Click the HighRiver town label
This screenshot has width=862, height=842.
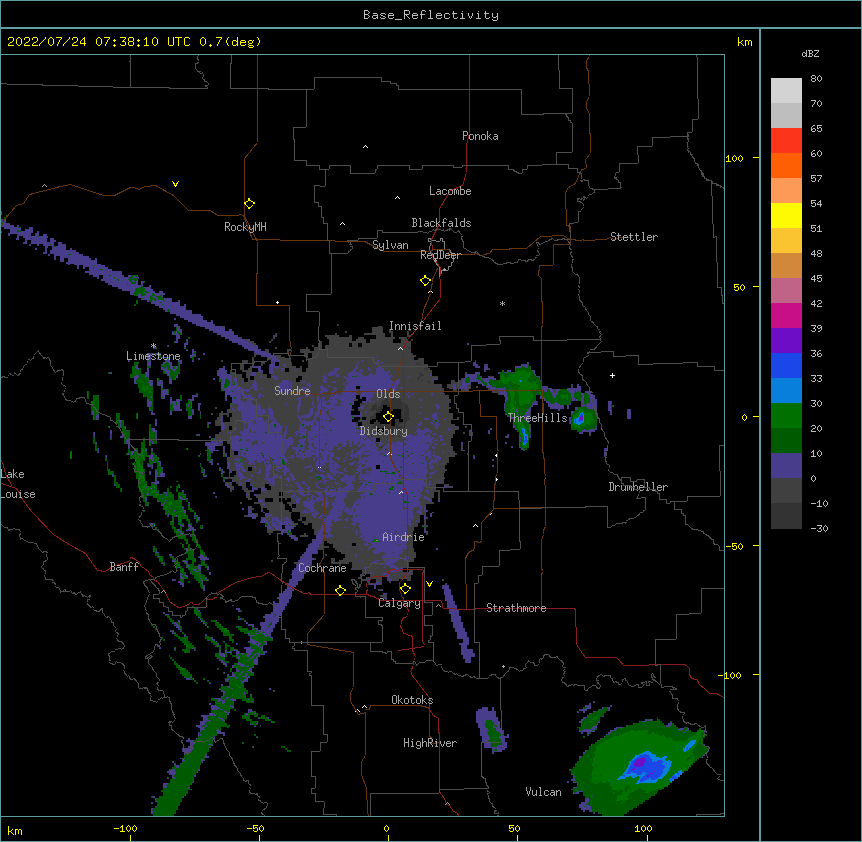430,743
